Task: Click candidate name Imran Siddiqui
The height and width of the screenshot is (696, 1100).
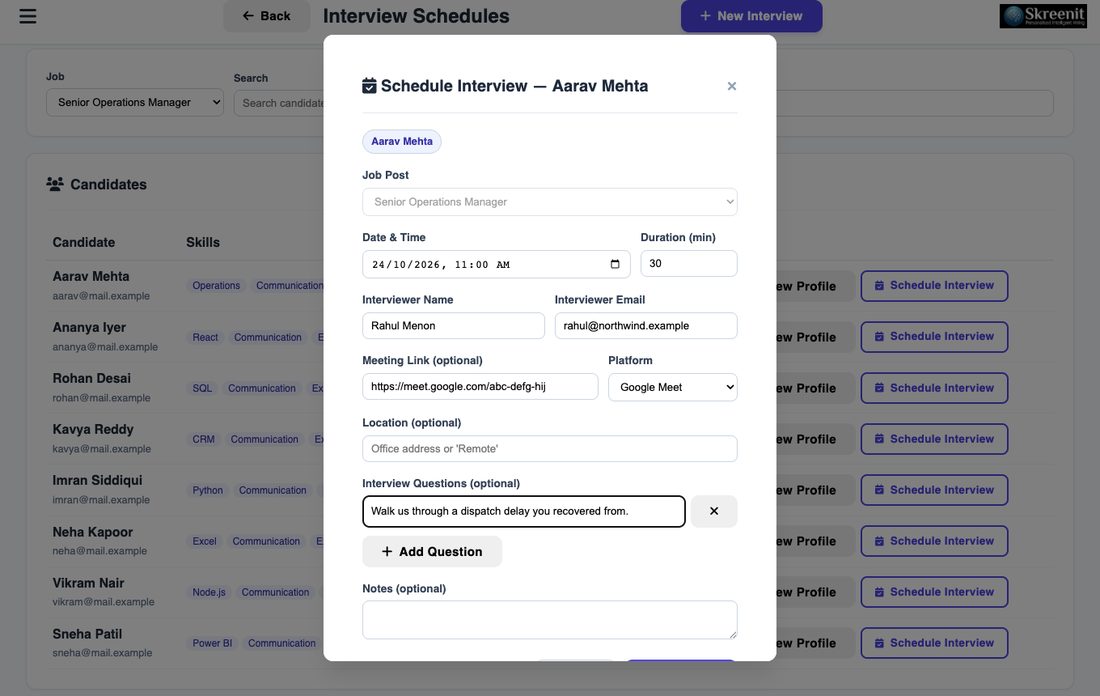Action: [x=97, y=481]
